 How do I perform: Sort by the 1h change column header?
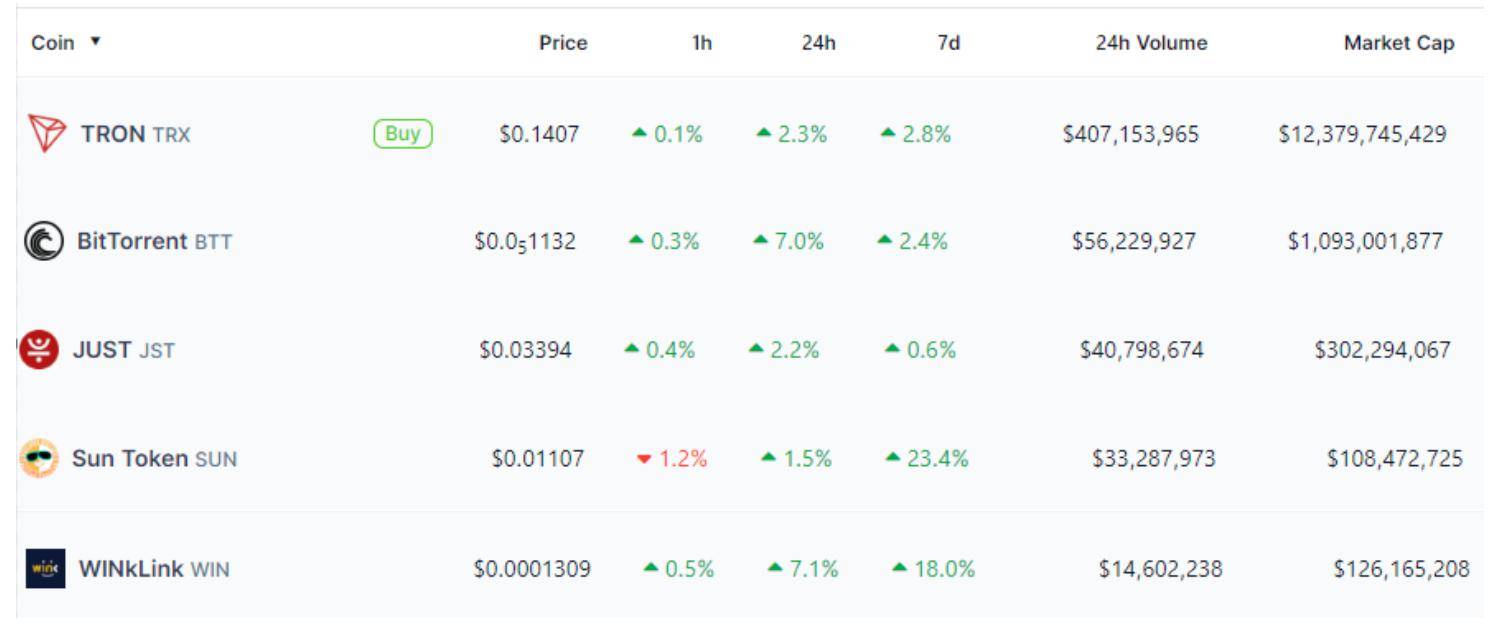[702, 43]
